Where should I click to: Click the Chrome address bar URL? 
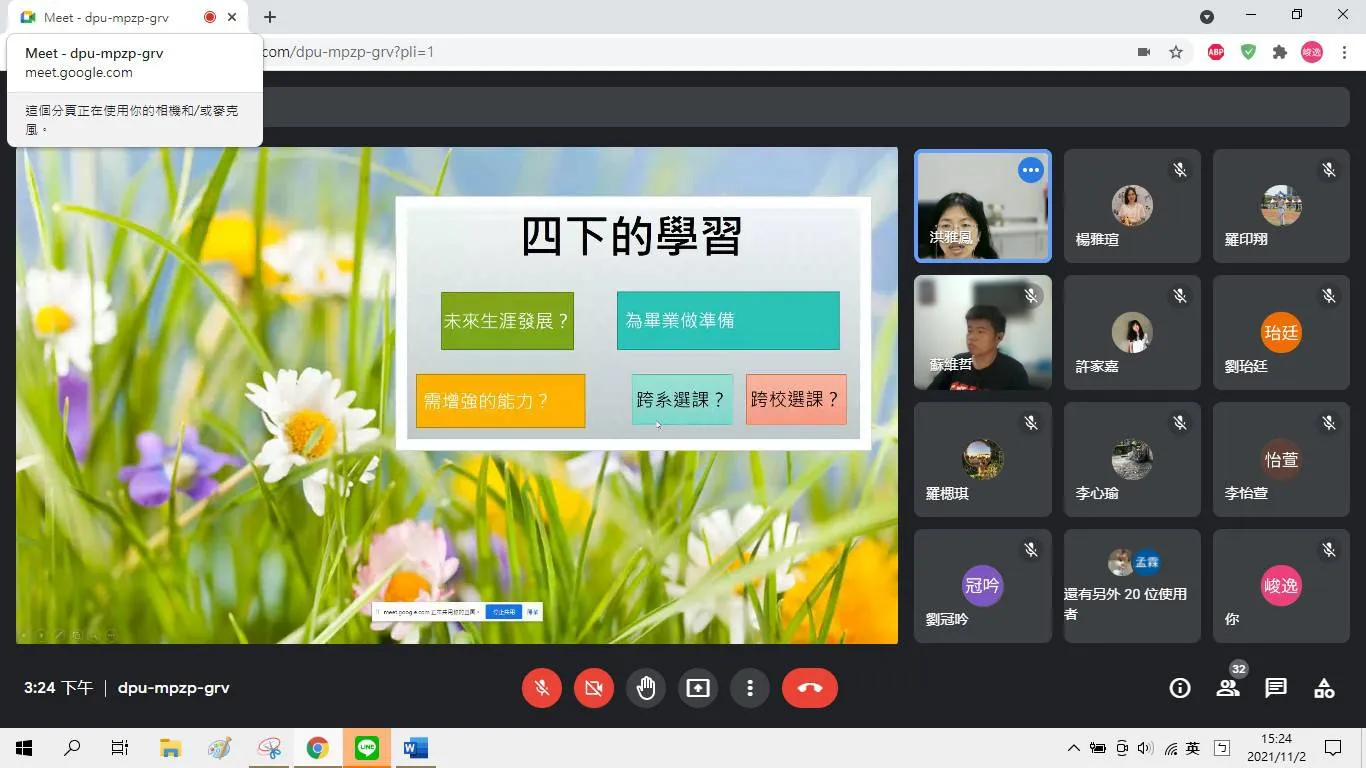pyautogui.click(x=349, y=52)
